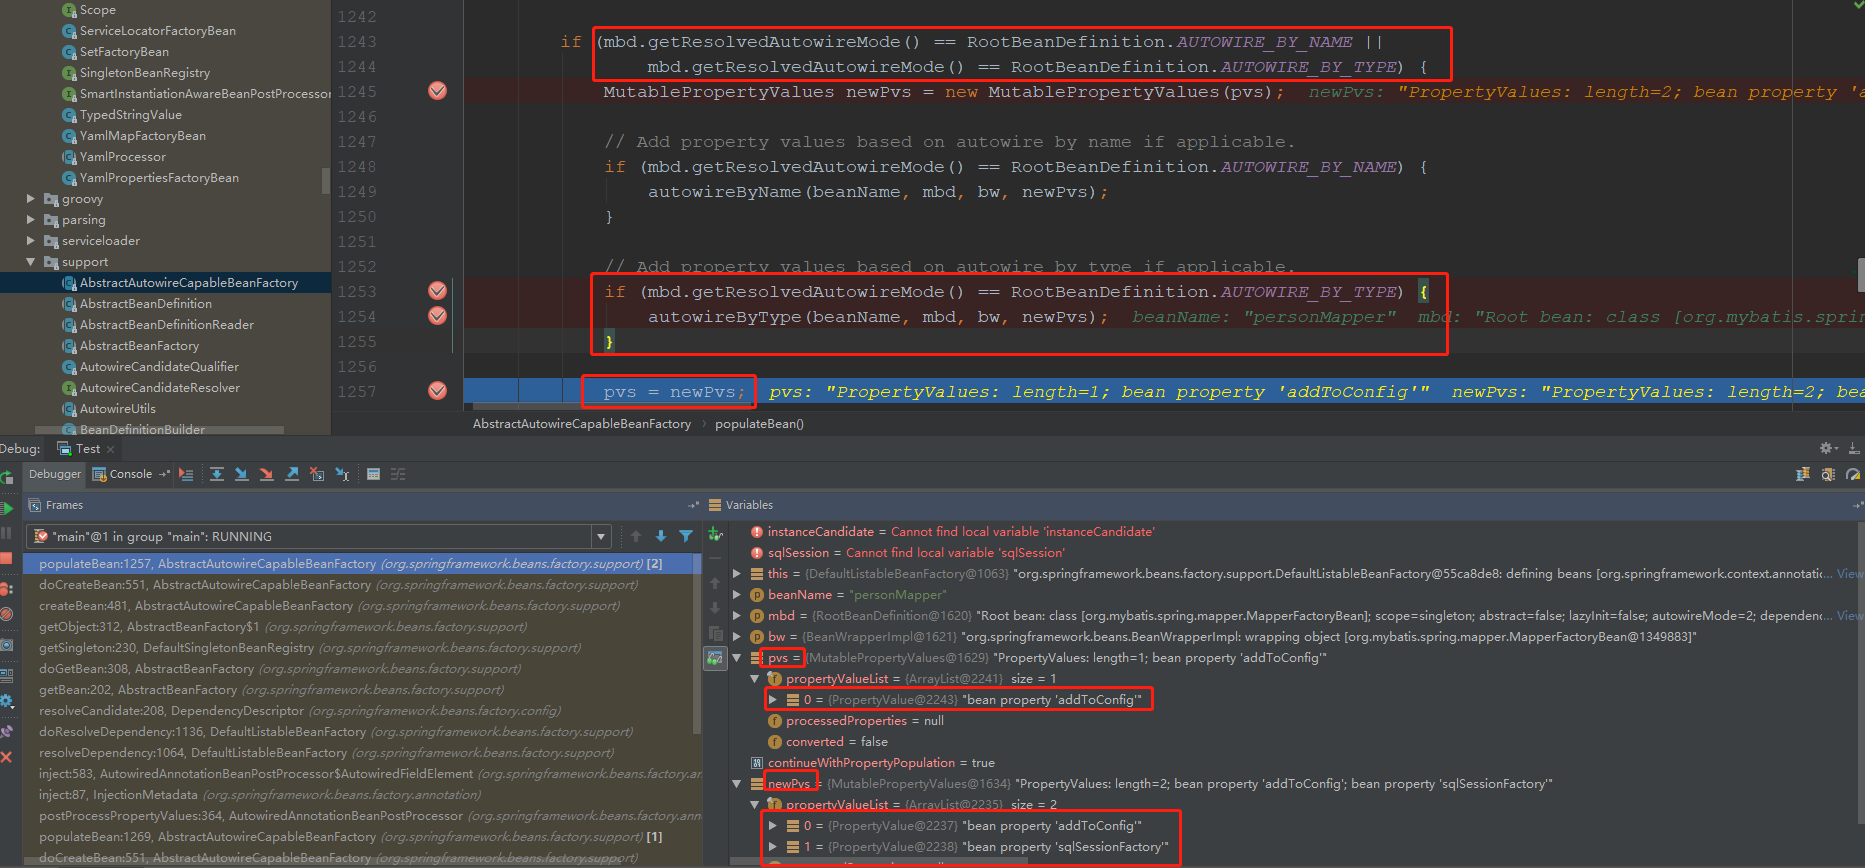The image size is (1865, 868).
Task: Click populateBean() breadcrumb
Action: point(759,424)
